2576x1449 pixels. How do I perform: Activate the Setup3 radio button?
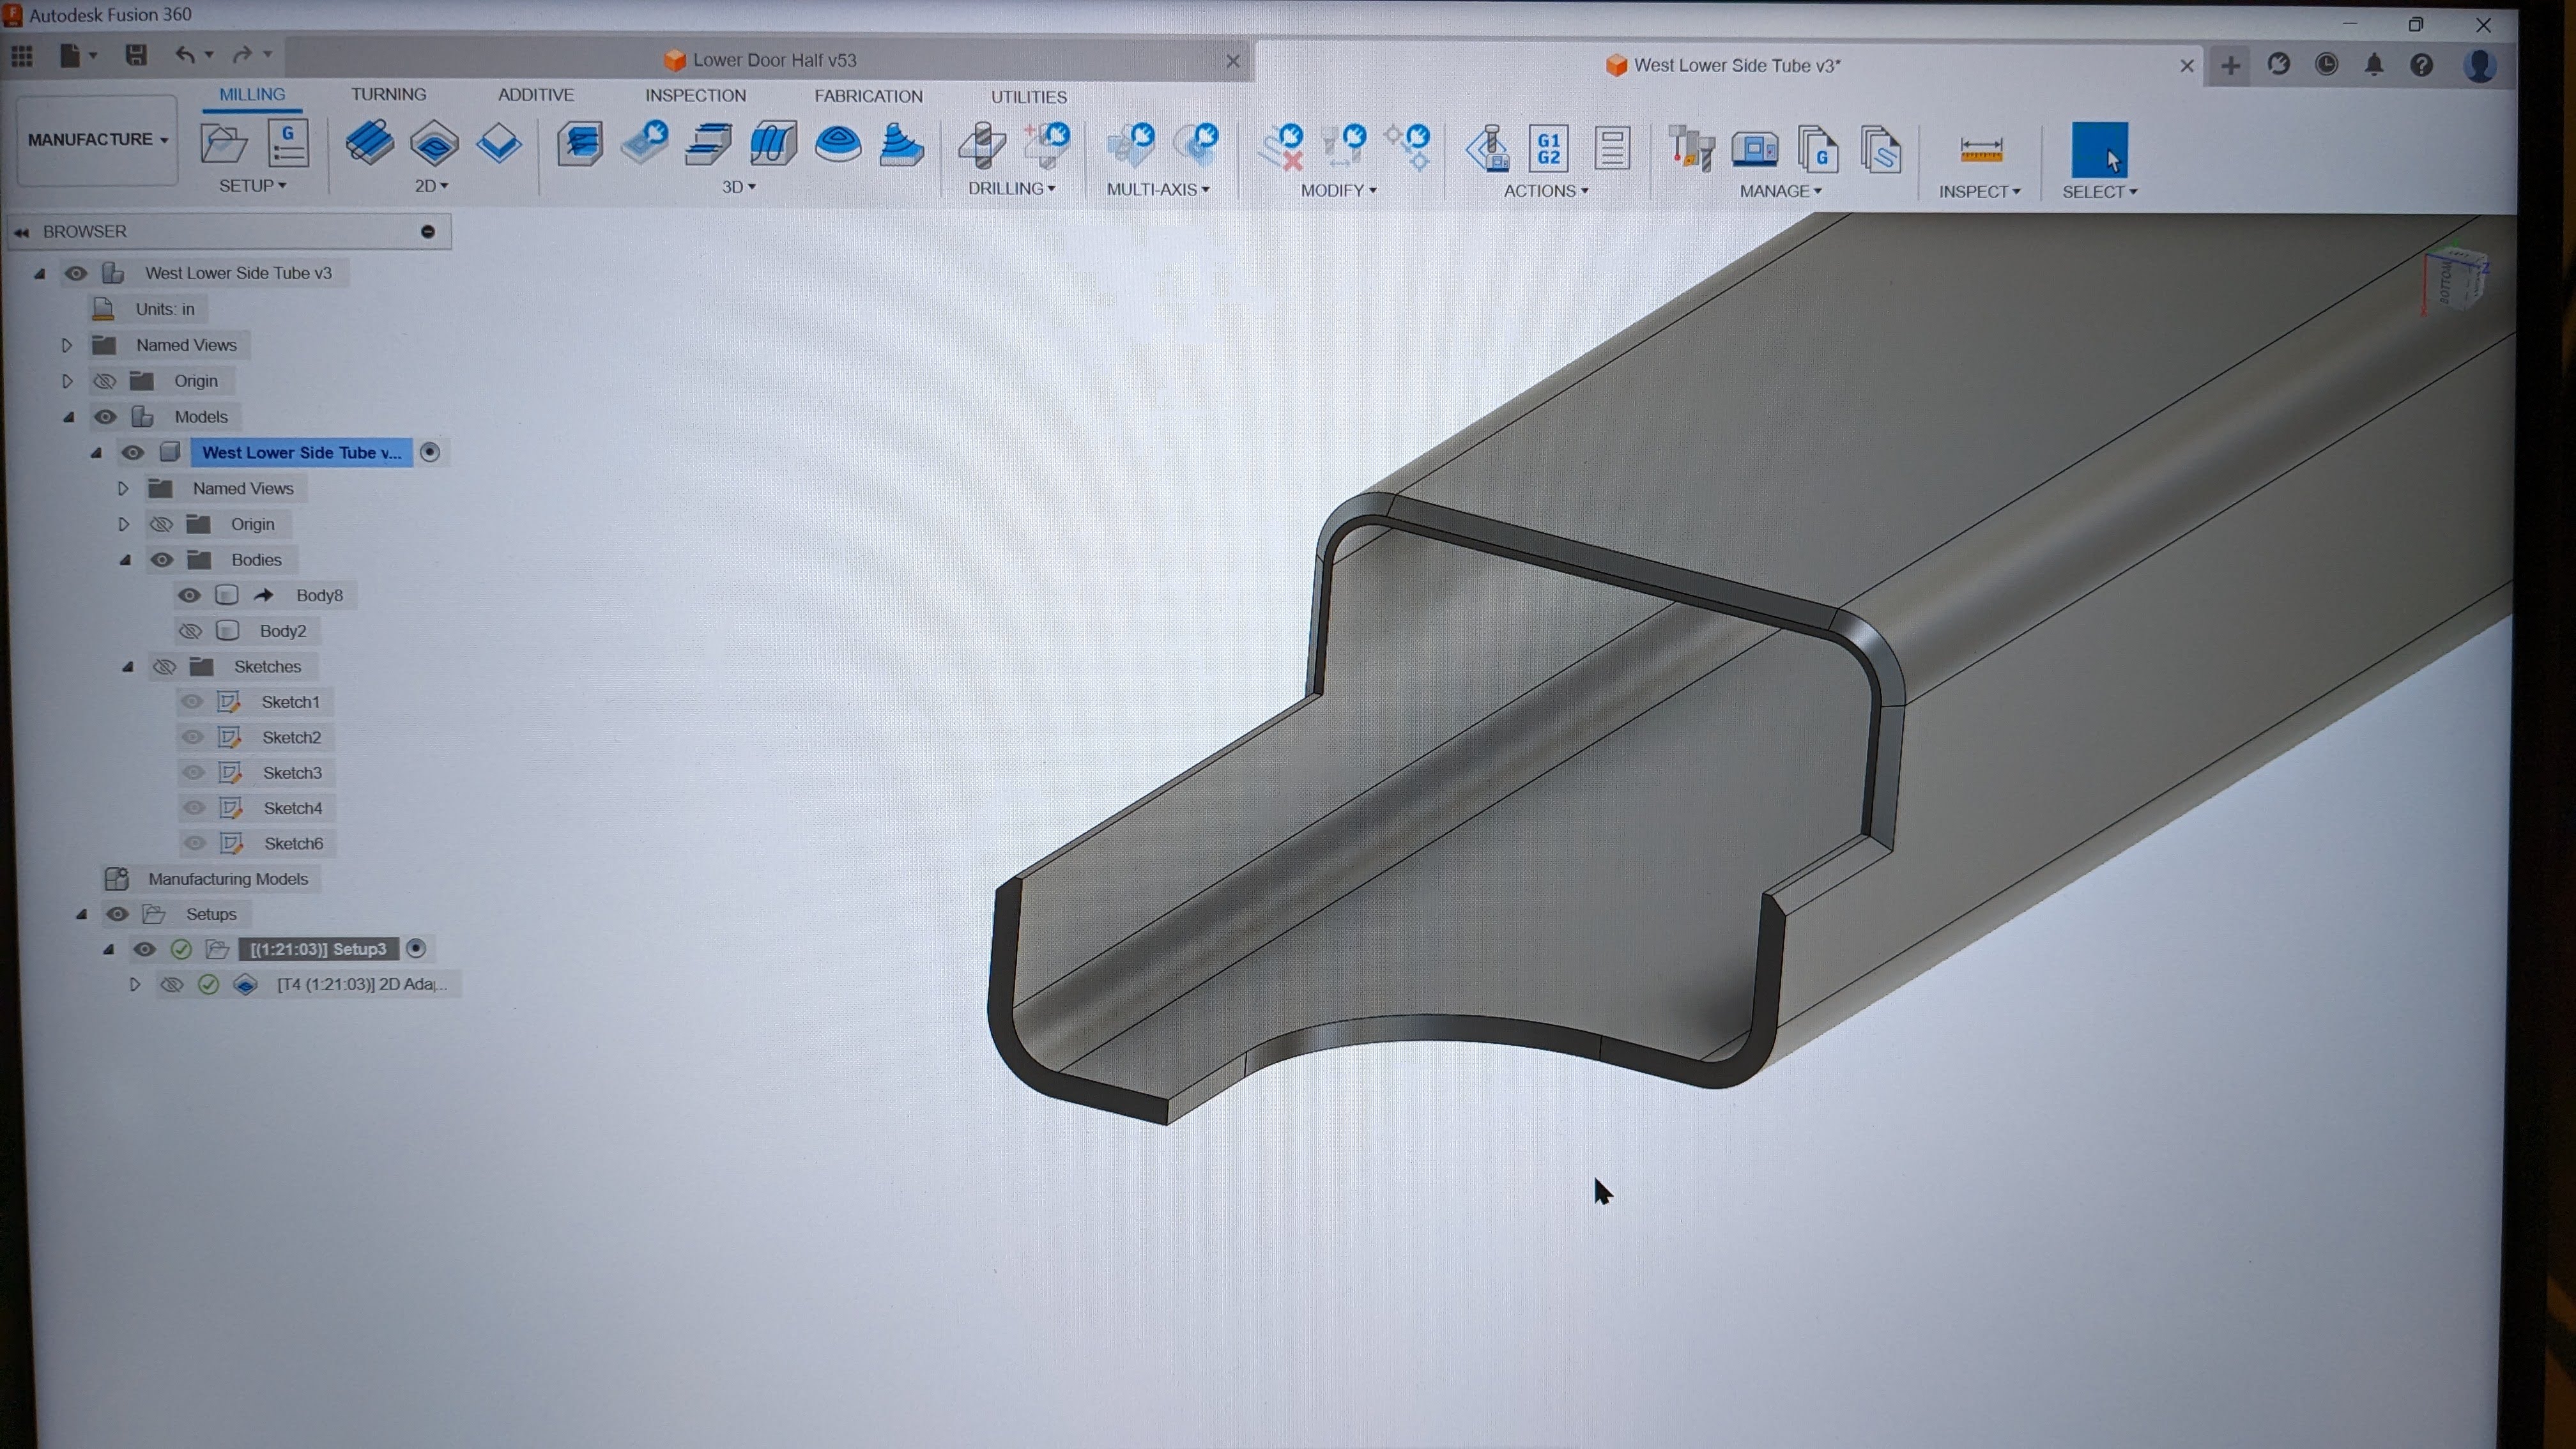417,948
